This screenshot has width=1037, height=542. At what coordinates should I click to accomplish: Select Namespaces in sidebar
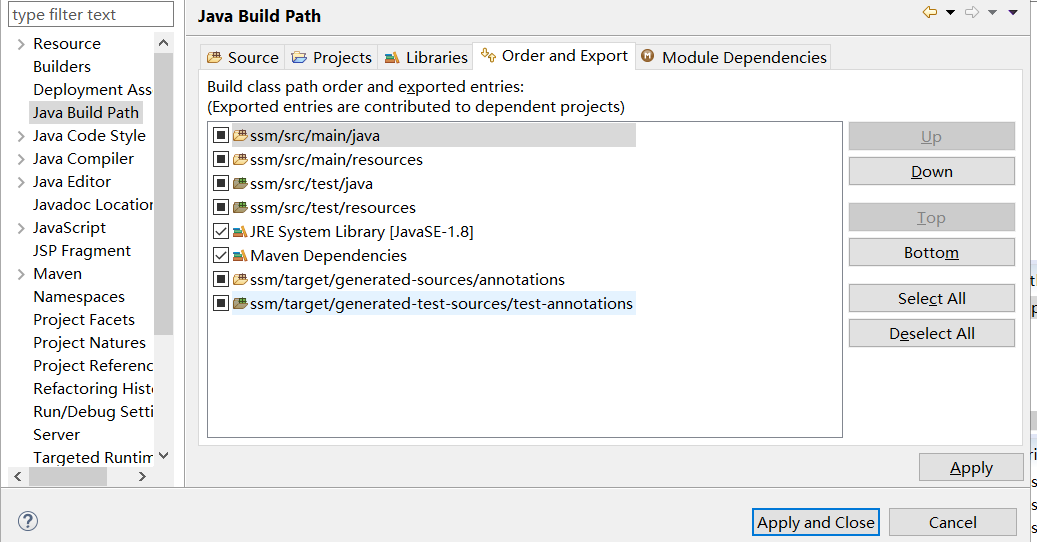(79, 297)
